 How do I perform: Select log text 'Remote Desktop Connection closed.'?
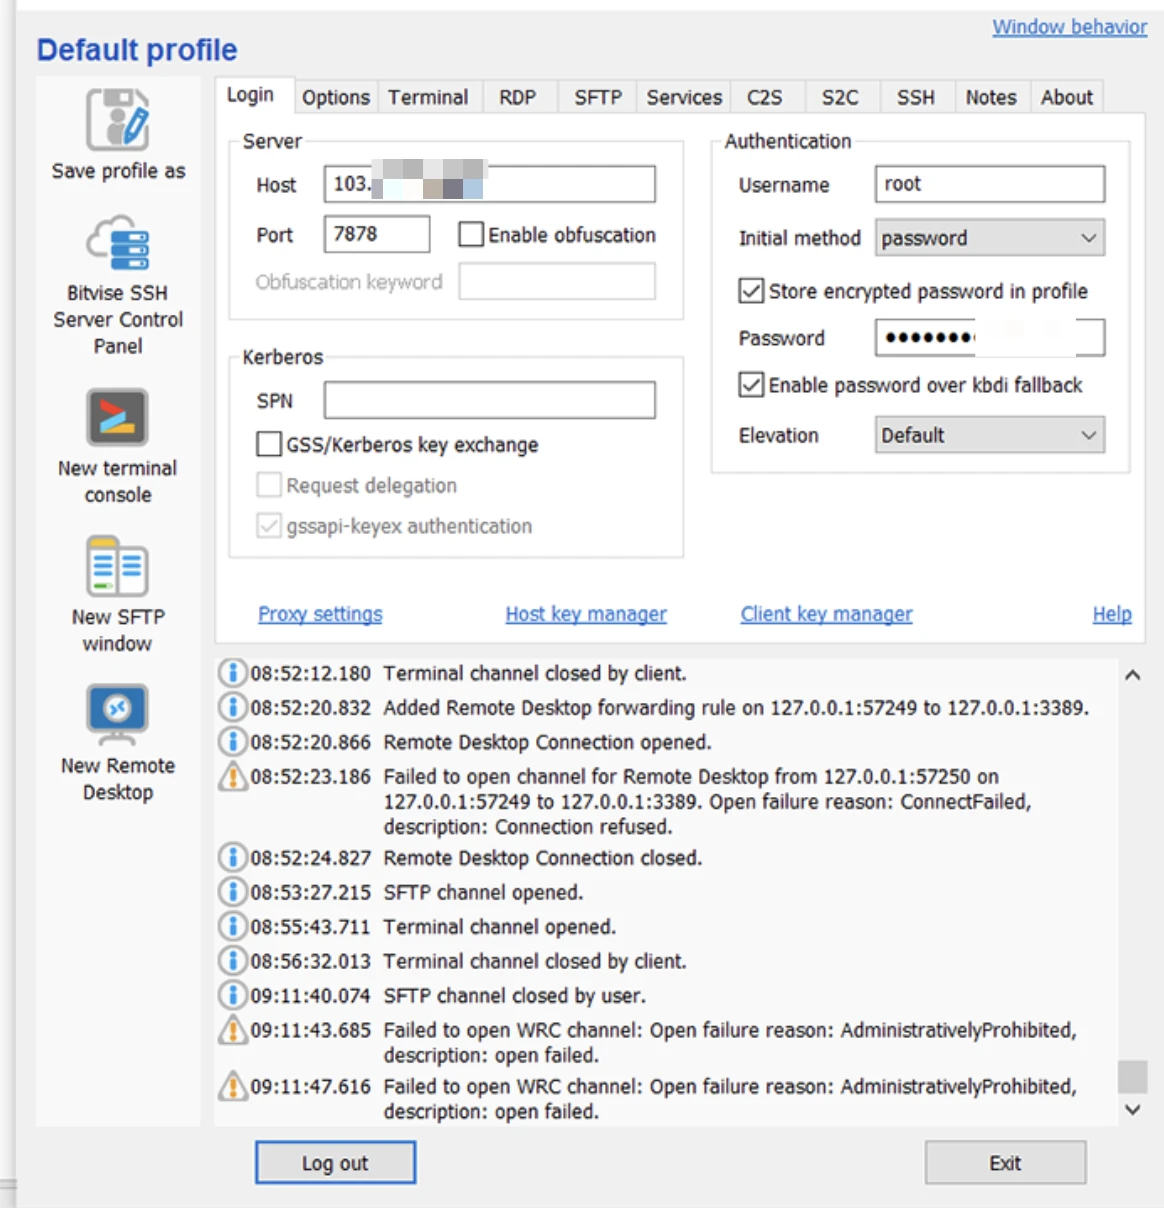coord(543,857)
